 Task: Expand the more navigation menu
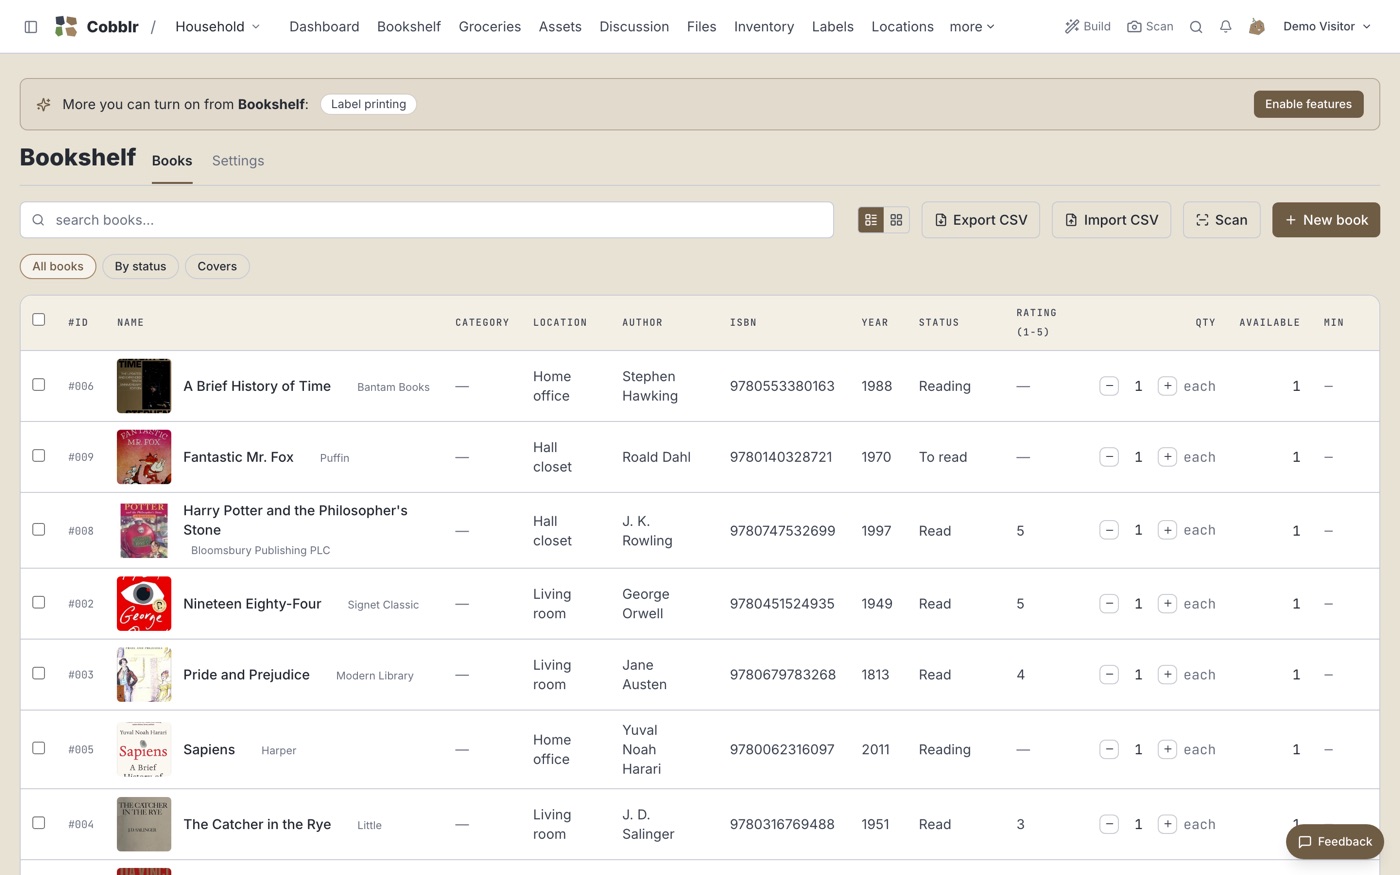pos(972,27)
